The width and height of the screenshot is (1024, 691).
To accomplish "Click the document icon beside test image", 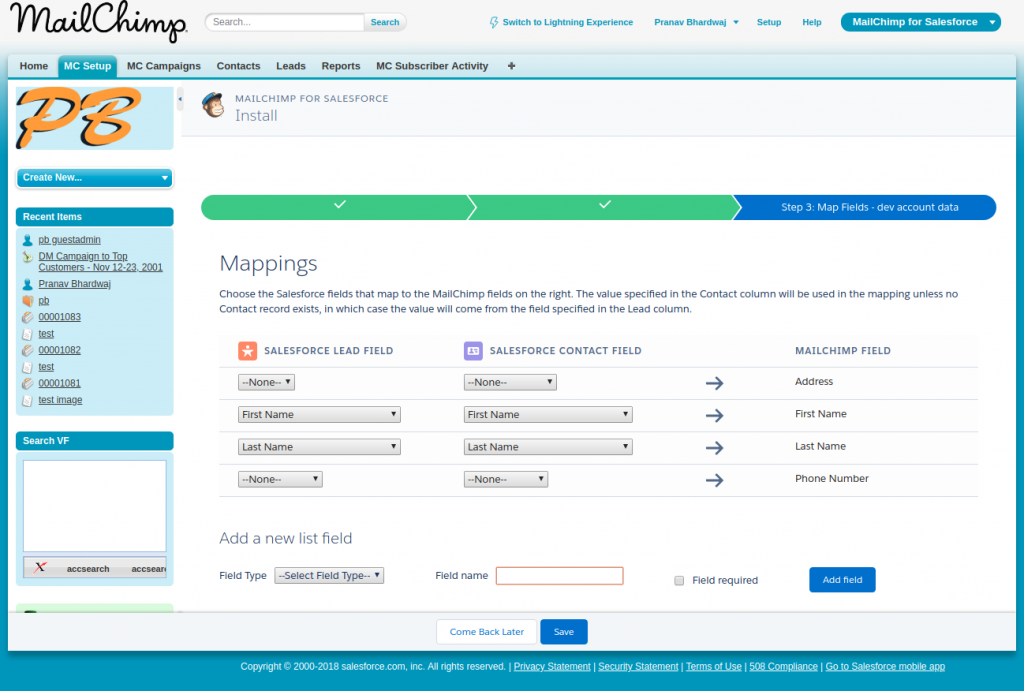I will 27,400.
